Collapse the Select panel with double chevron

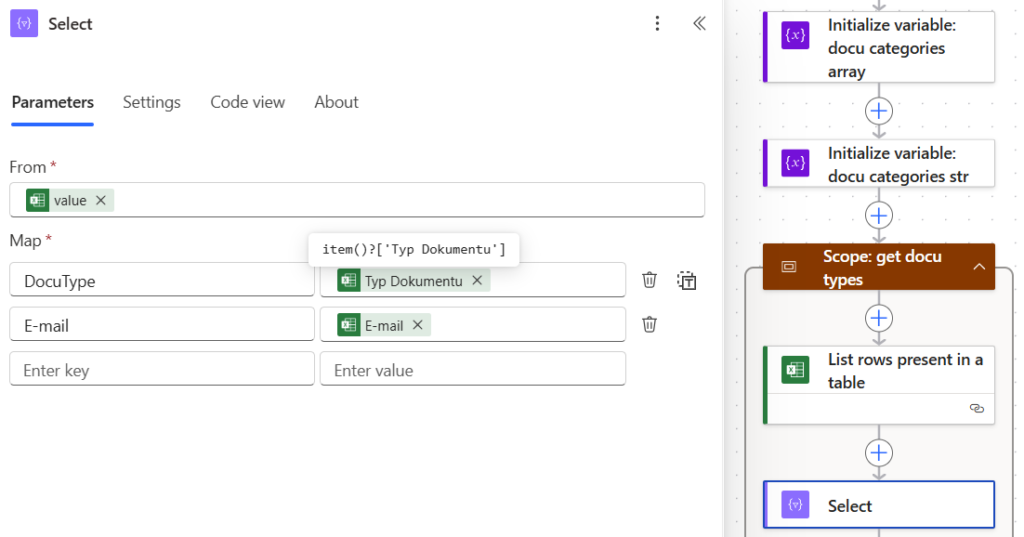click(699, 24)
